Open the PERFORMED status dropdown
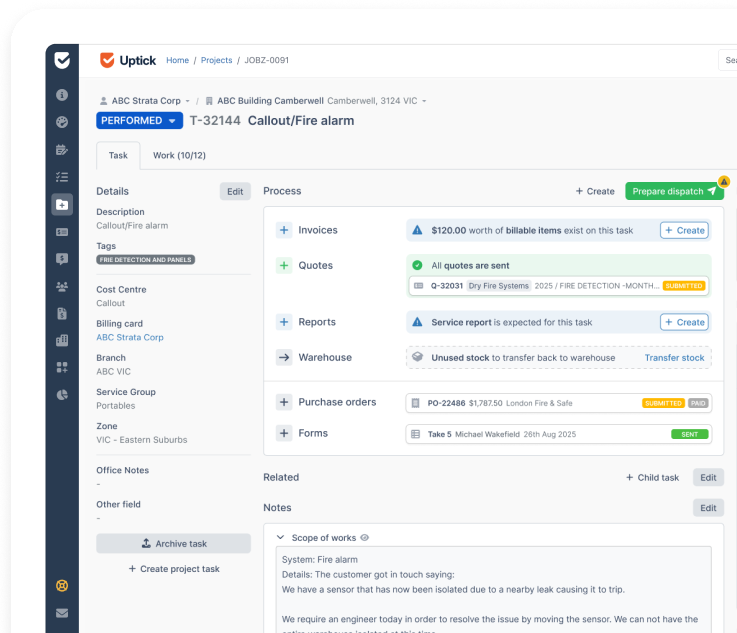This screenshot has height=633, width=737. click(x=139, y=121)
